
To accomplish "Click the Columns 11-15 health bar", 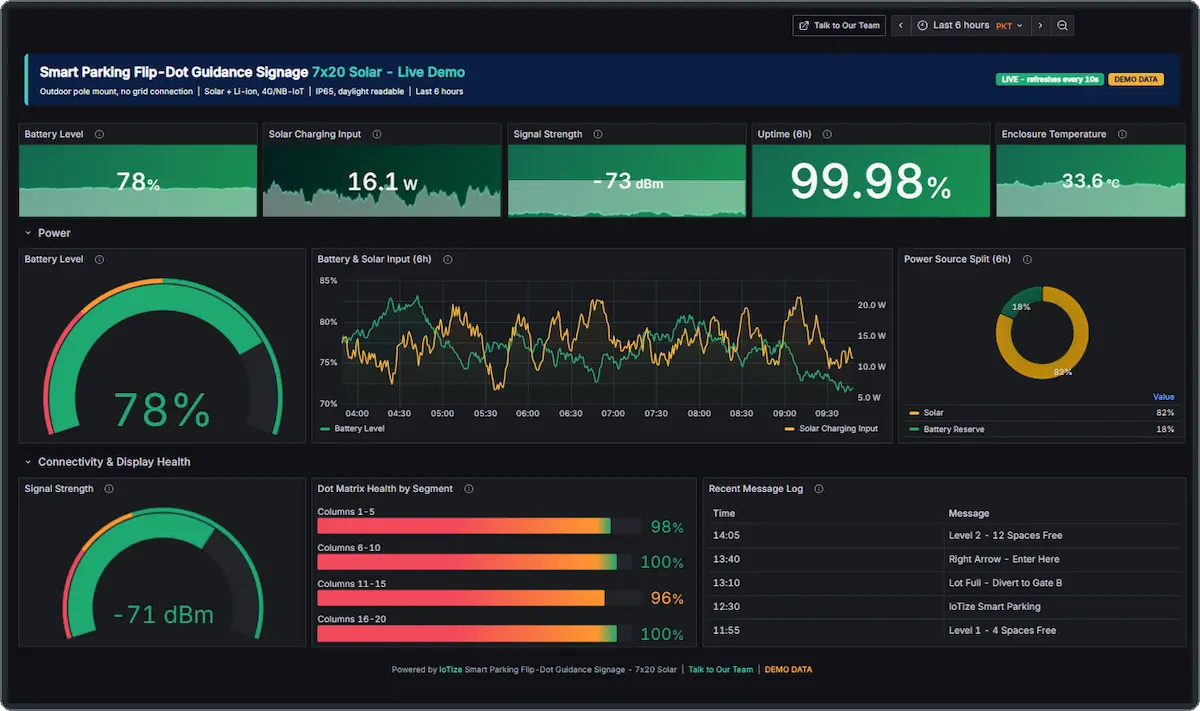I will [x=479, y=598].
